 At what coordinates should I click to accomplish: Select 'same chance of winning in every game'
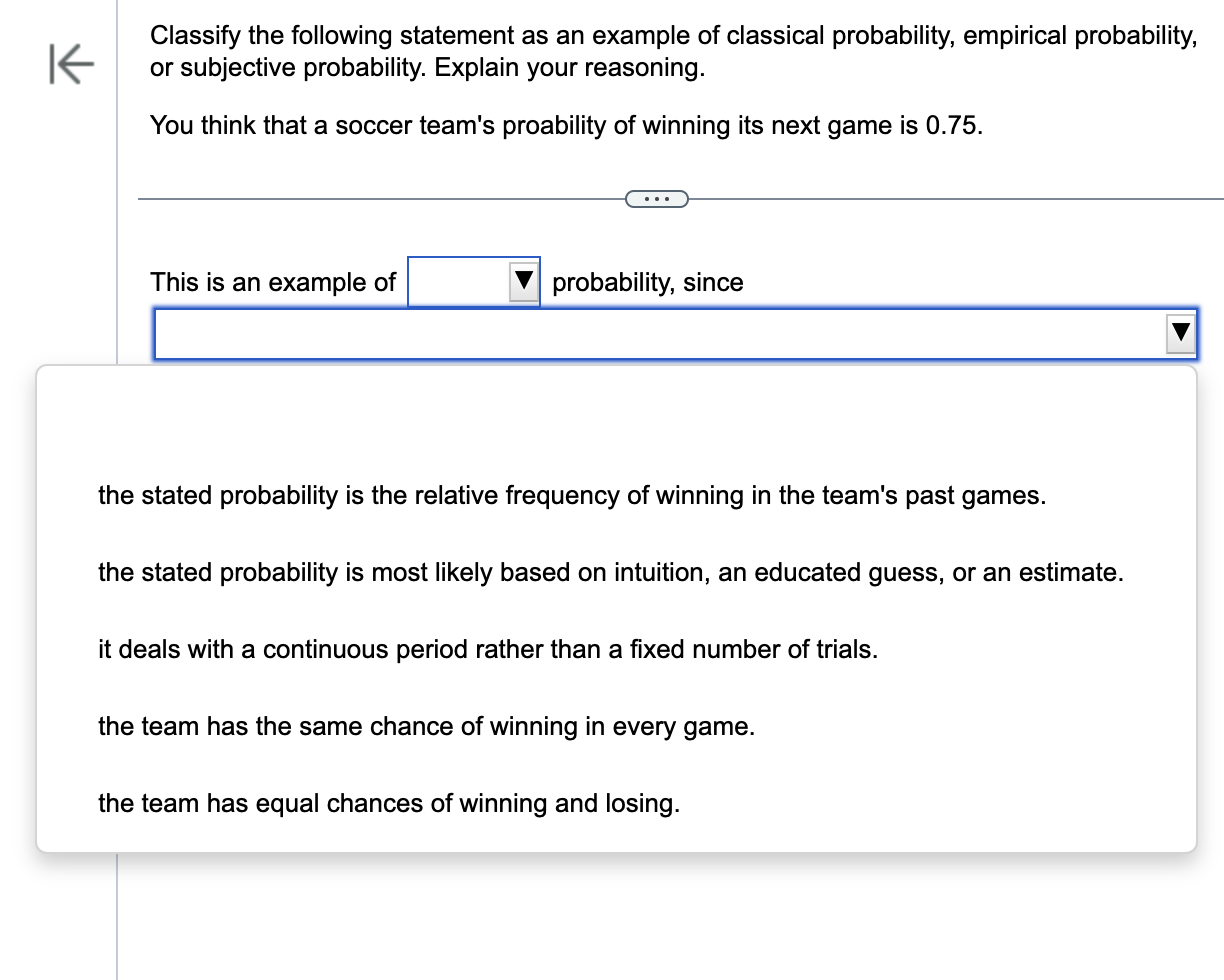[427, 726]
